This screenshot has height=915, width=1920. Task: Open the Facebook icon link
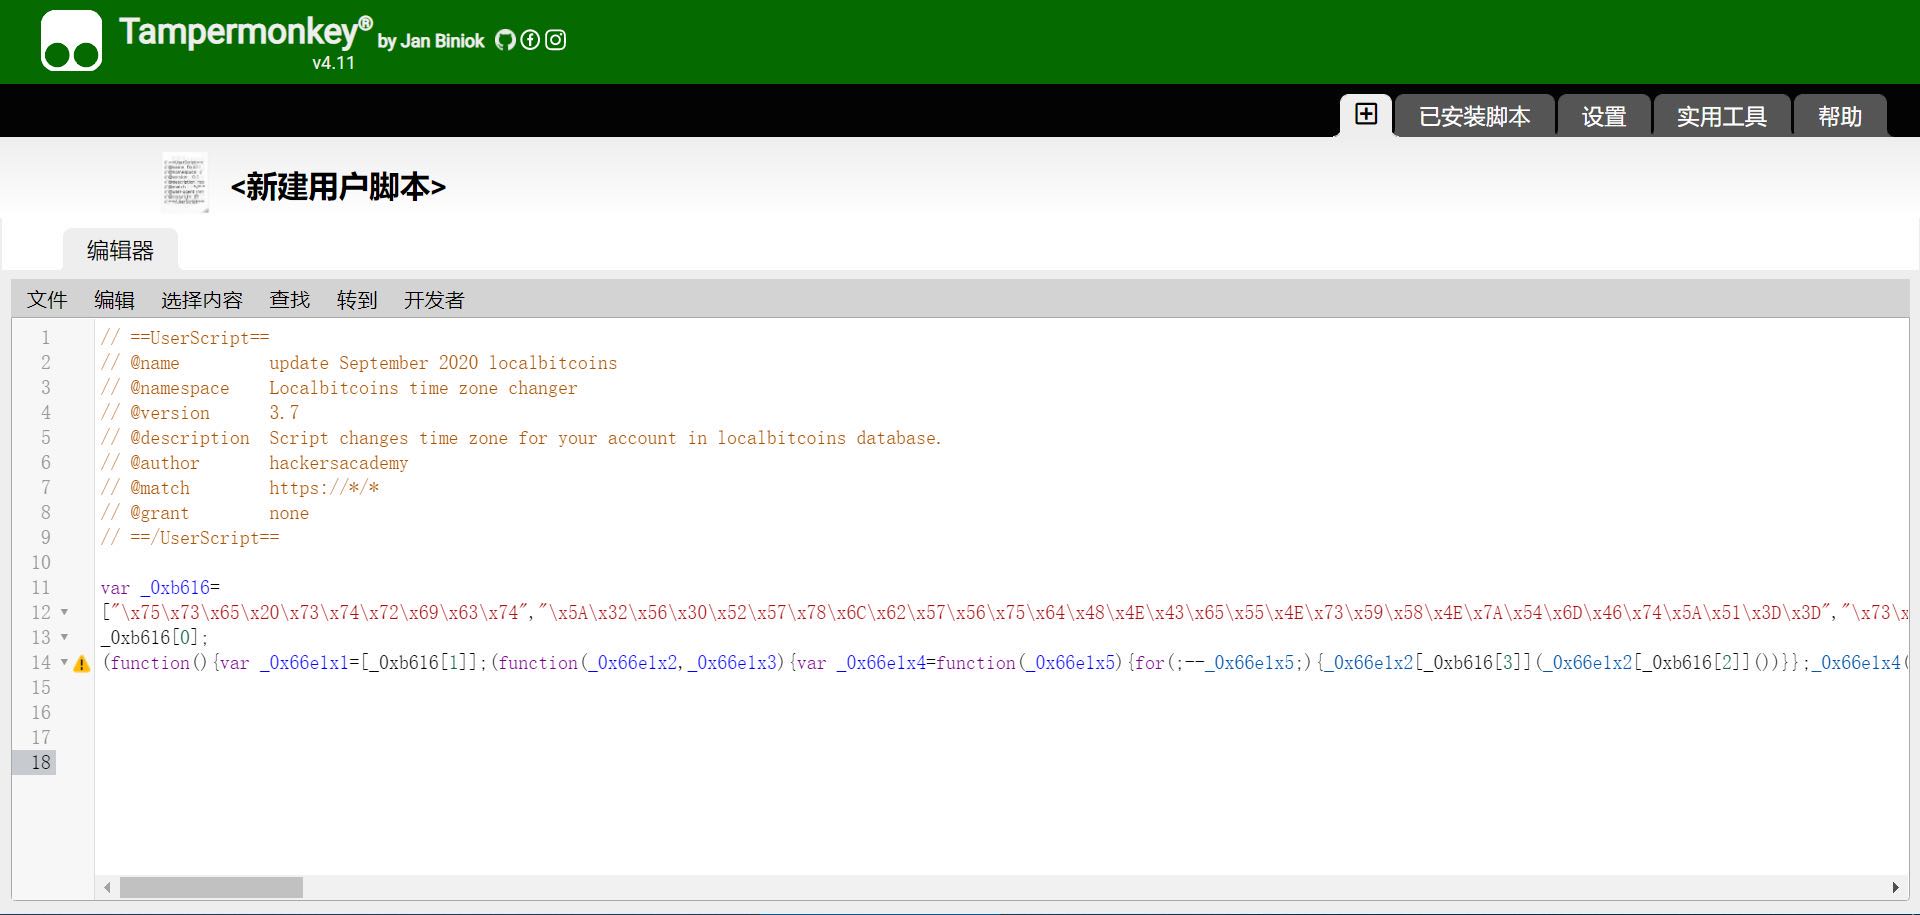click(530, 40)
